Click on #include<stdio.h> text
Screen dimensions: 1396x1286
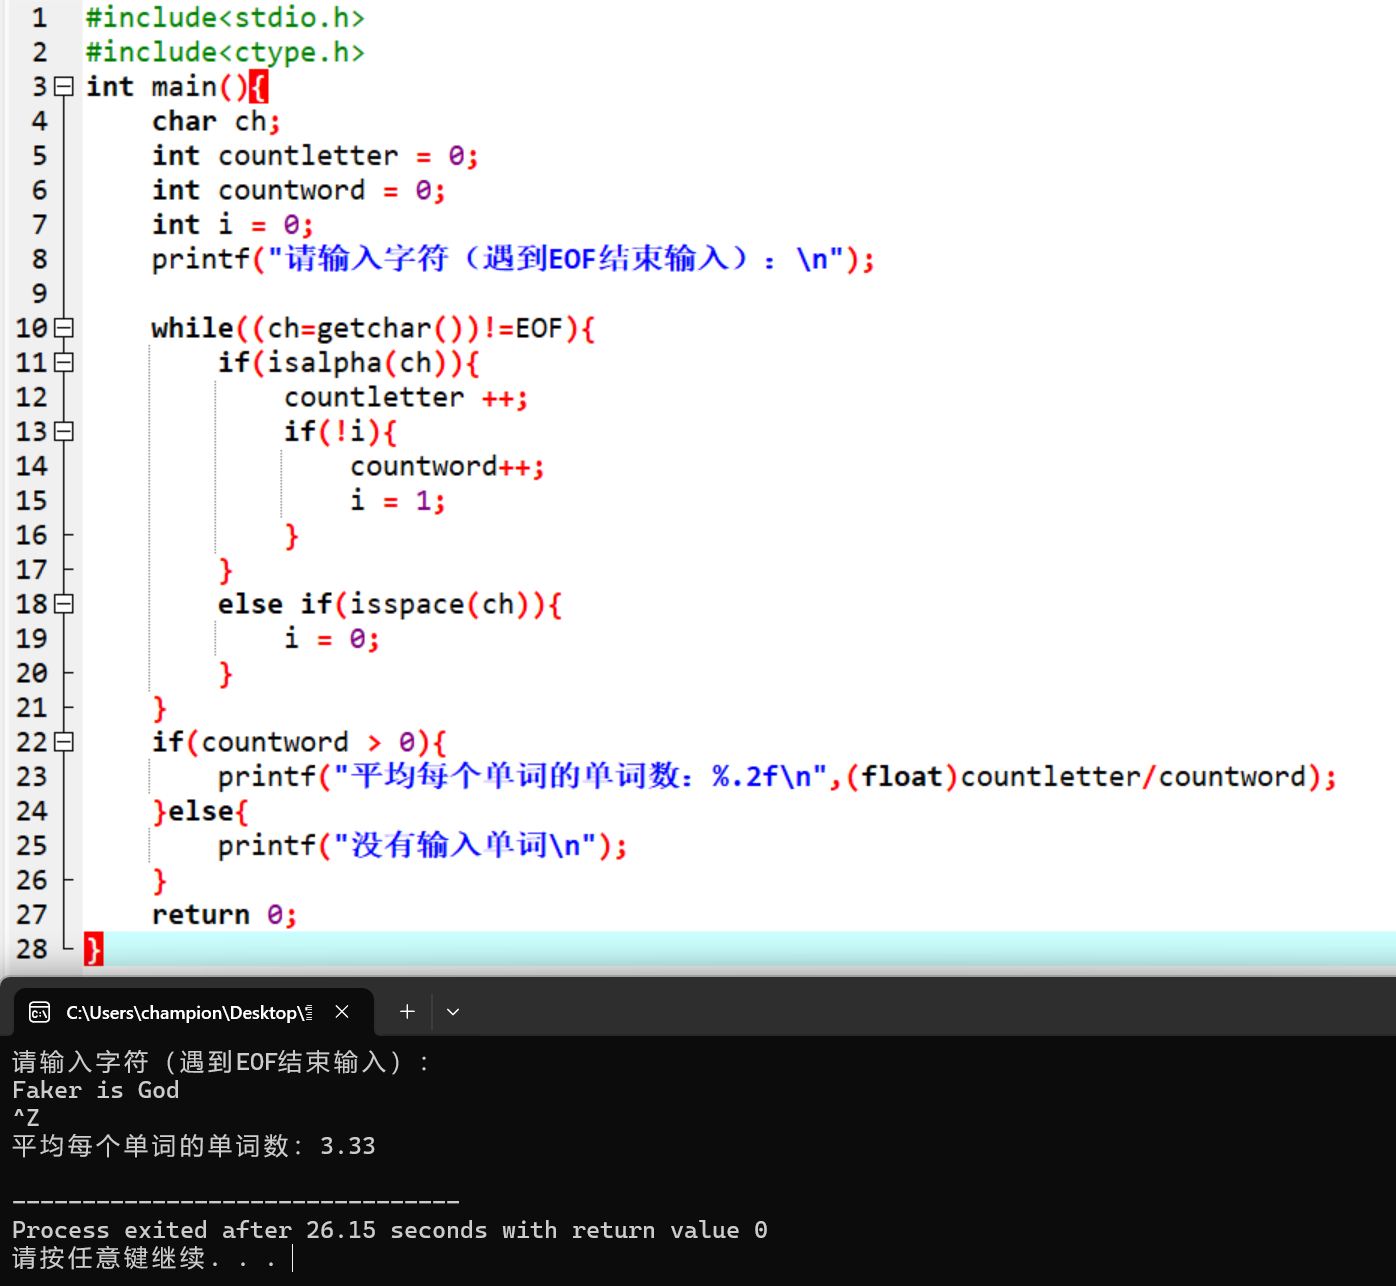(225, 18)
